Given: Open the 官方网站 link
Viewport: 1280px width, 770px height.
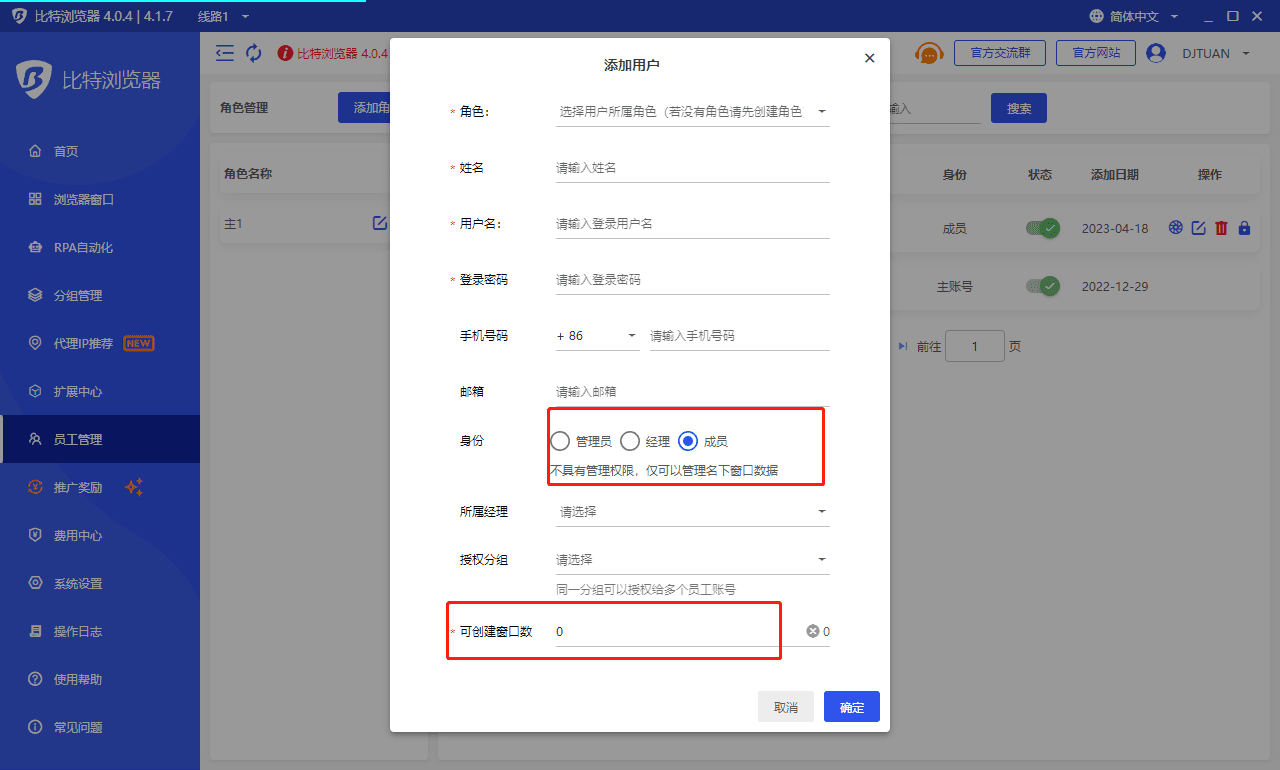Looking at the screenshot, I should 1095,53.
